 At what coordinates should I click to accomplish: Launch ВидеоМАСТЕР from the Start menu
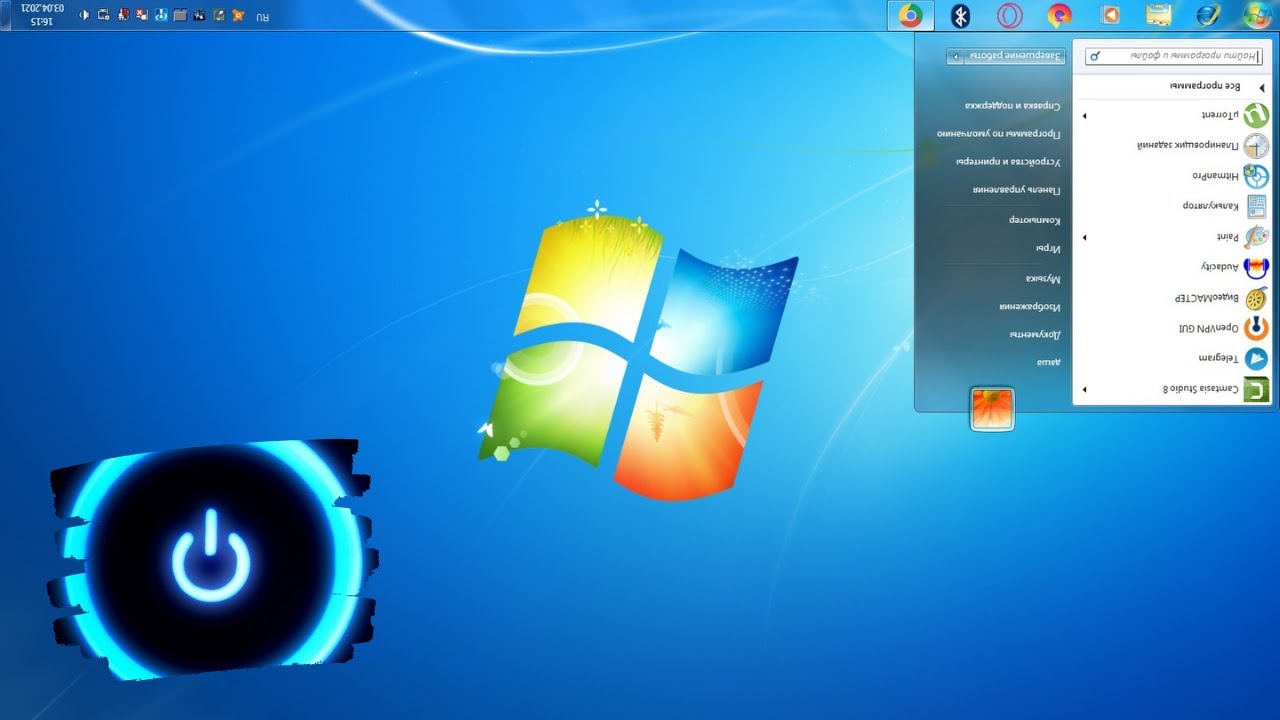(1176, 298)
